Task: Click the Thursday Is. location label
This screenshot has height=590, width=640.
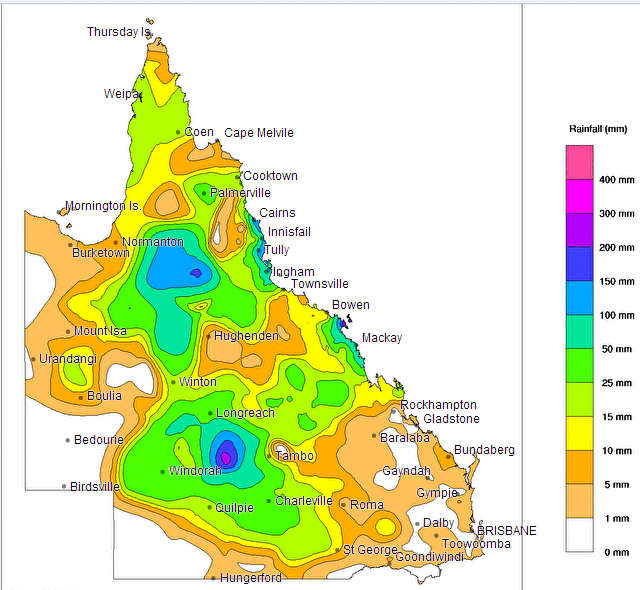Action: (x=118, y=32)
